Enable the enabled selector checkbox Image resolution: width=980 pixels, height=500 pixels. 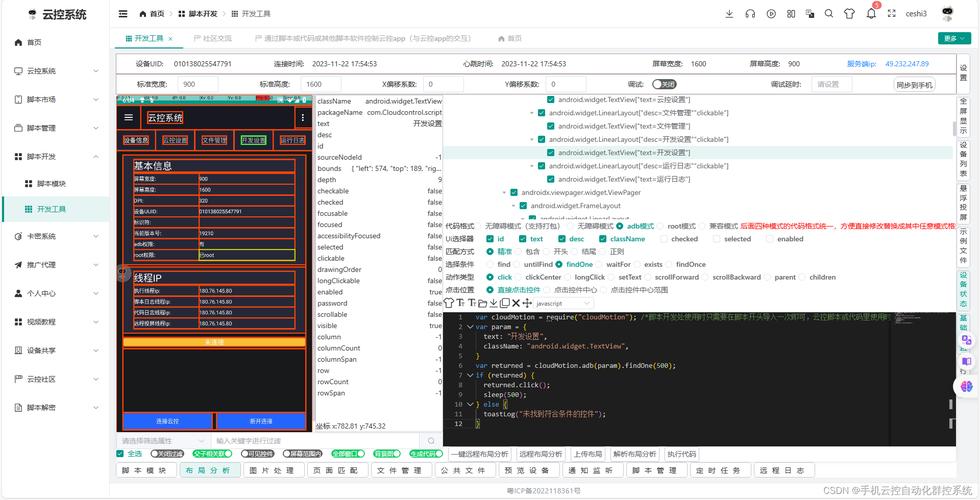click(771, 239)
